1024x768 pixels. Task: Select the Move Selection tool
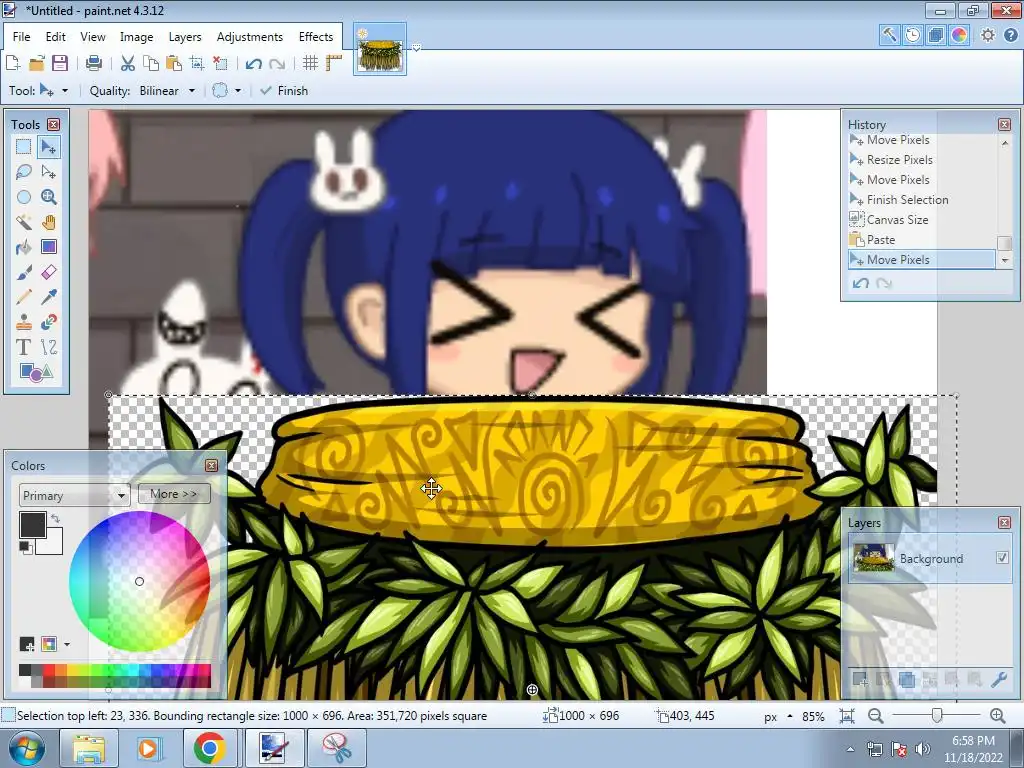click(x=48, y=172)
